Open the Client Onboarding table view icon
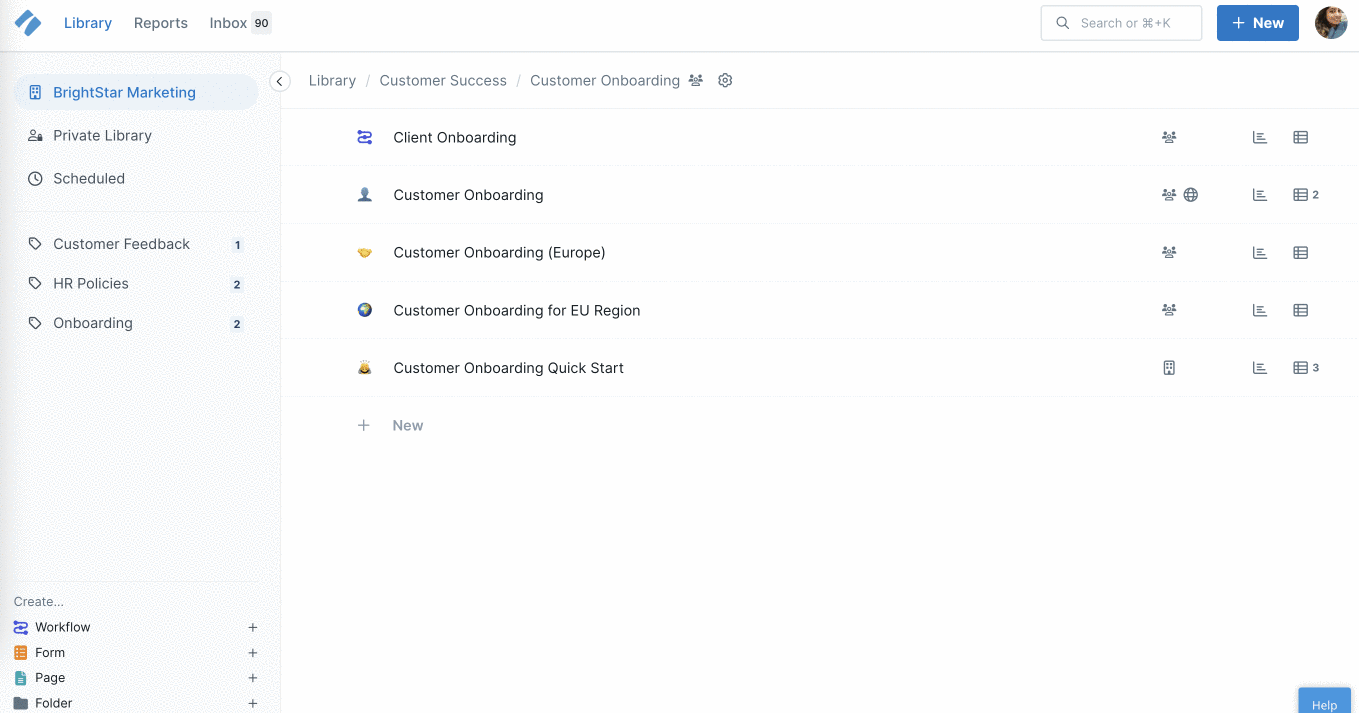The image size is (1359, 713). 1301,137
